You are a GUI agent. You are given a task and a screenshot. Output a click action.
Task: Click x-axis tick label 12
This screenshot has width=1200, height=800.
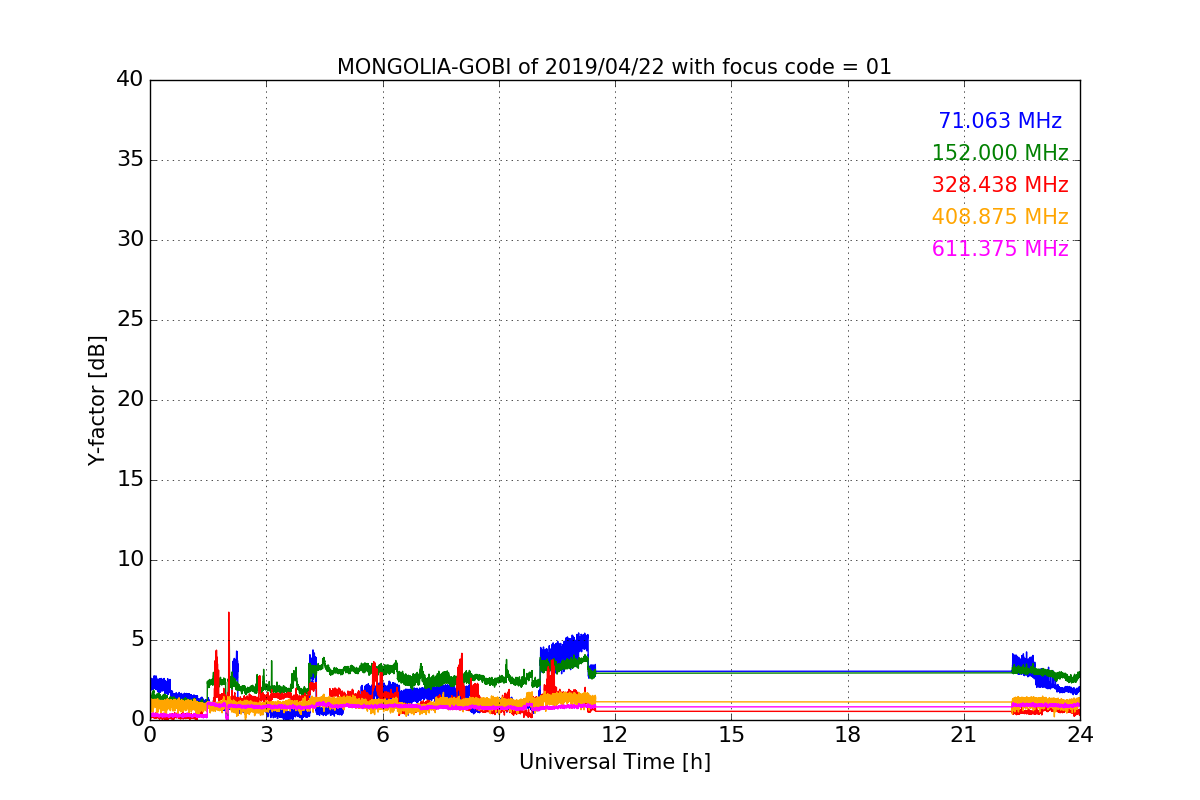point(615,734)
